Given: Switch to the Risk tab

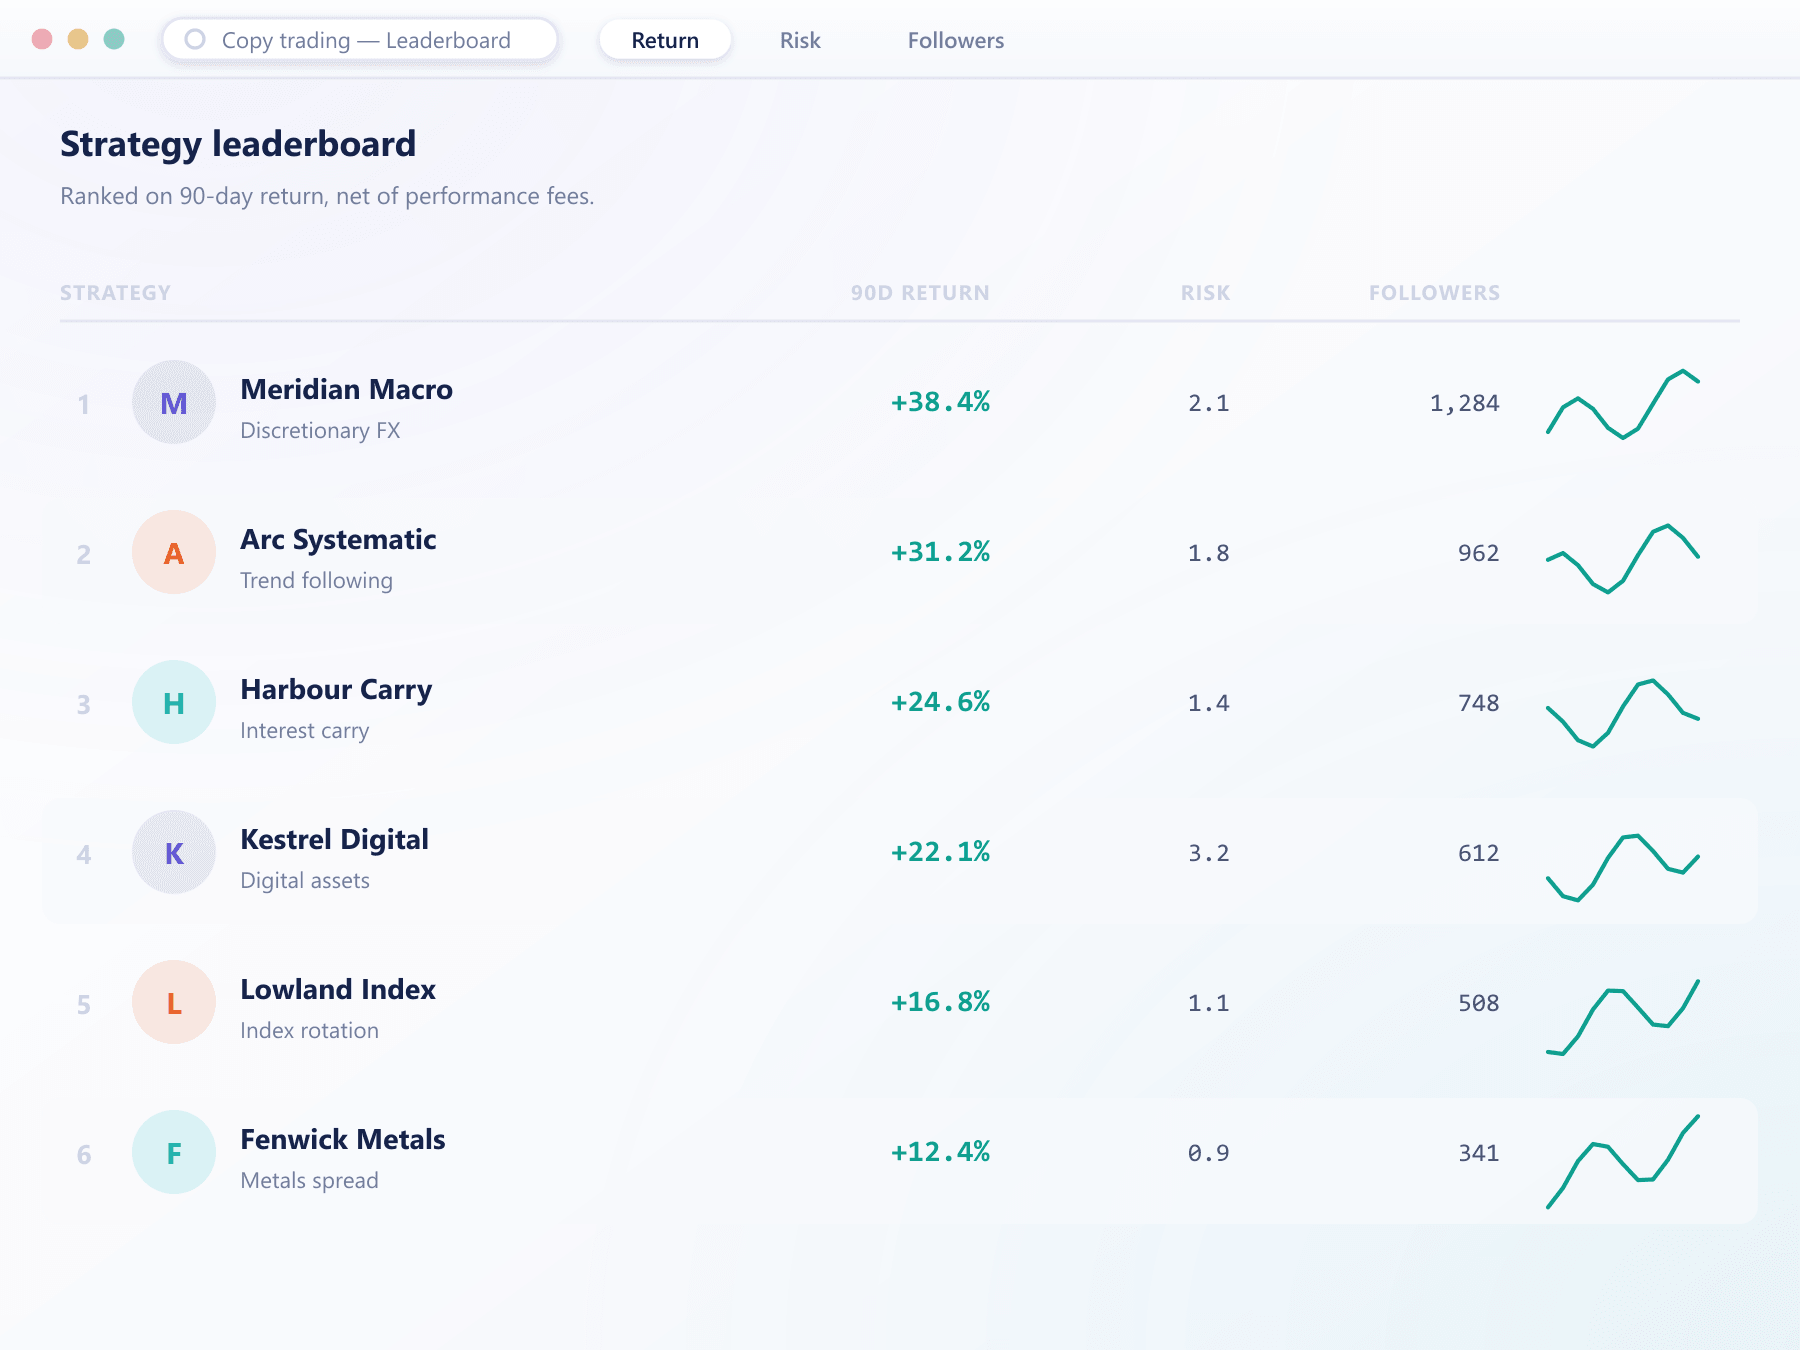Looking at the screenshot, I should [800, 40].
